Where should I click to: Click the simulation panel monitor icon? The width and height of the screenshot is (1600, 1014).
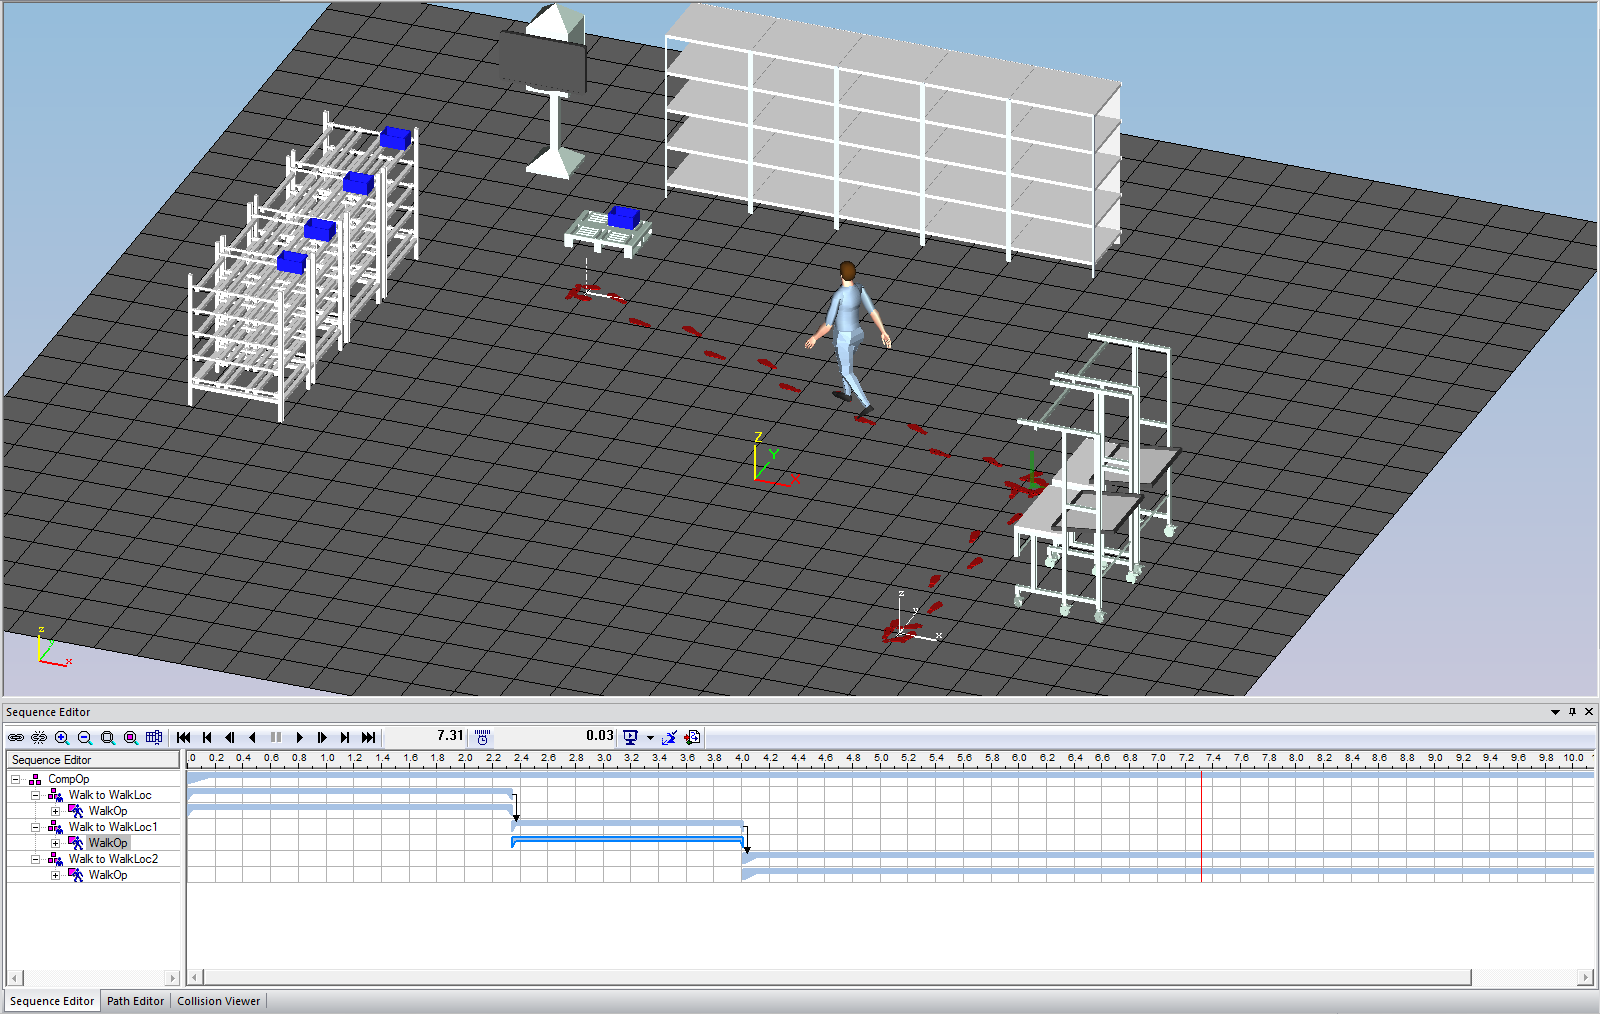click(x=630, y=738)
